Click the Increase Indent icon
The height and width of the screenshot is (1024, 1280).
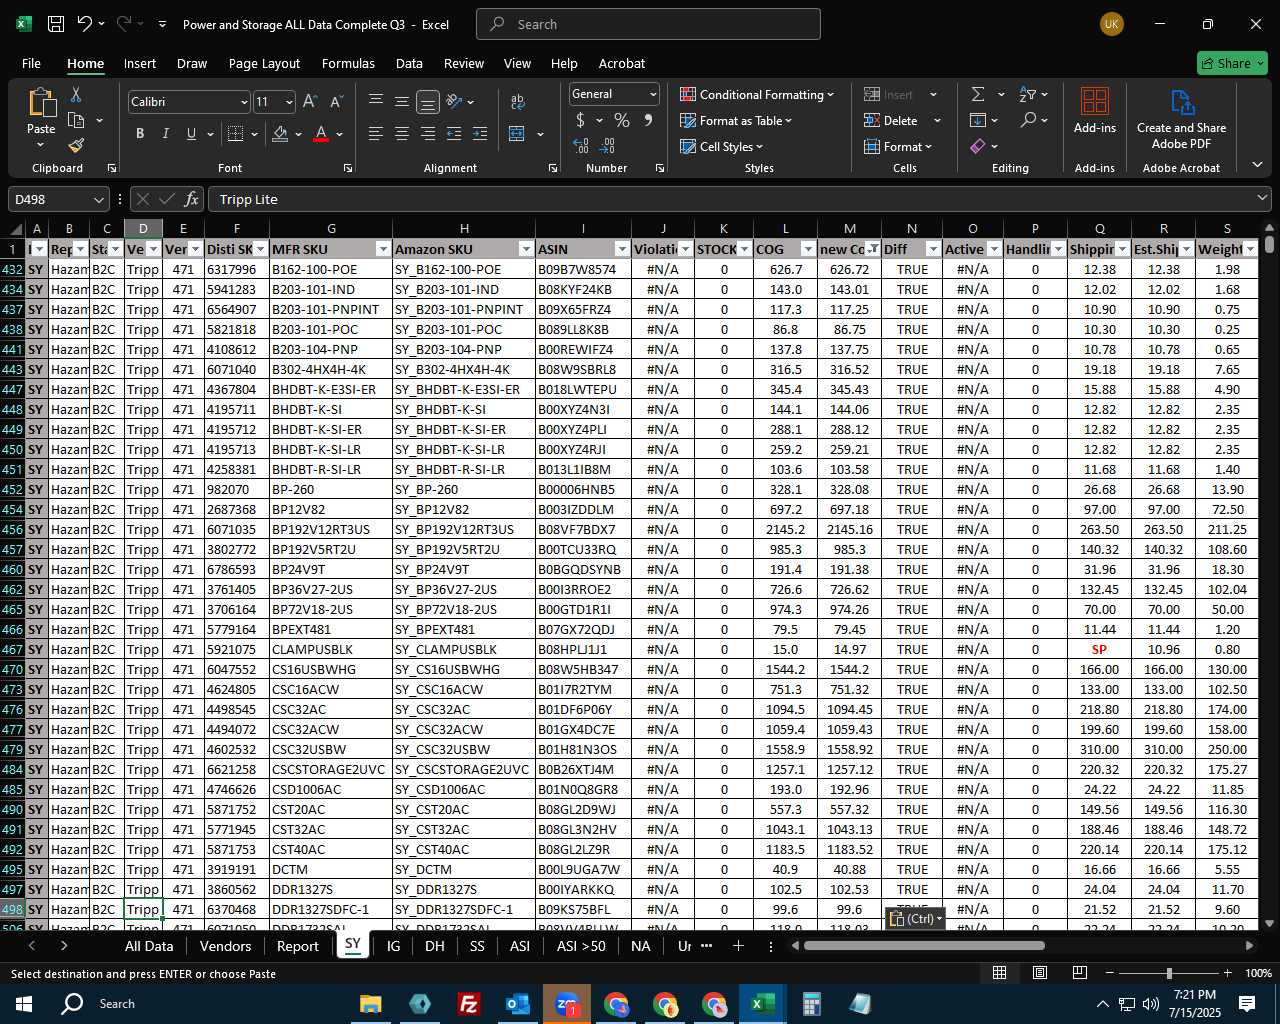pos(480,134)
